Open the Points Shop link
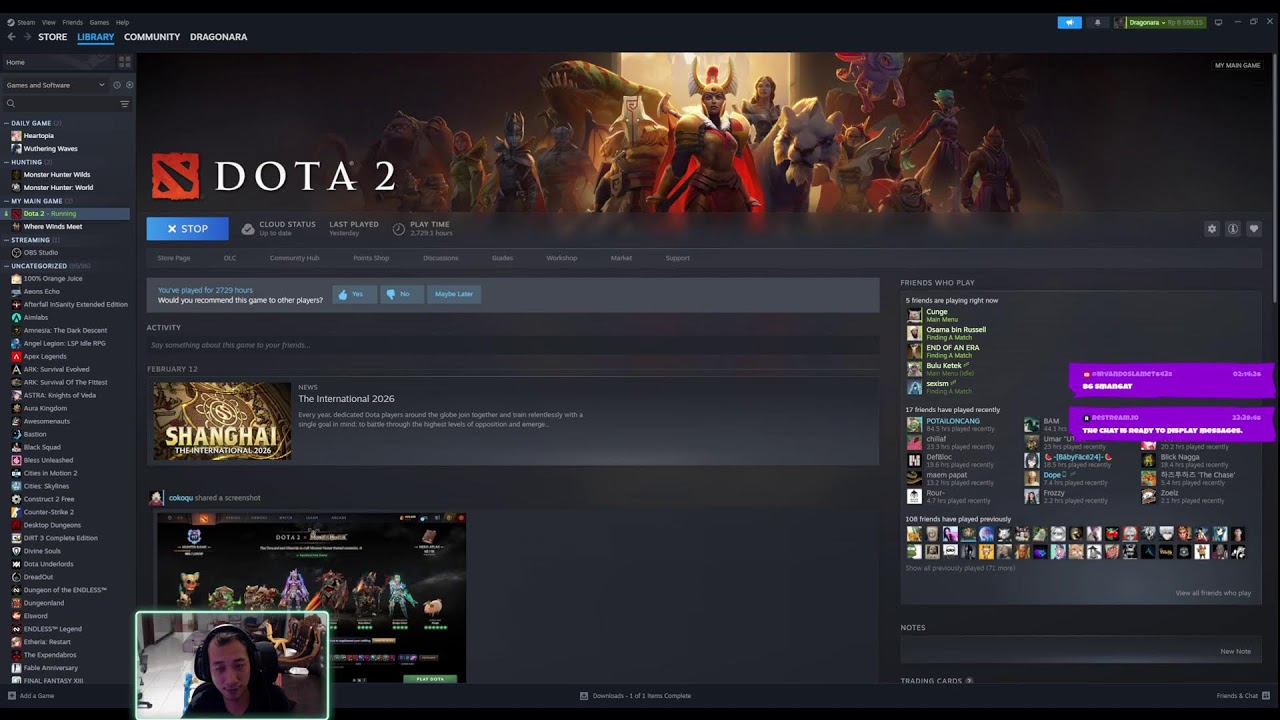This screenshot has height=720, width=1280. point(371,258)
